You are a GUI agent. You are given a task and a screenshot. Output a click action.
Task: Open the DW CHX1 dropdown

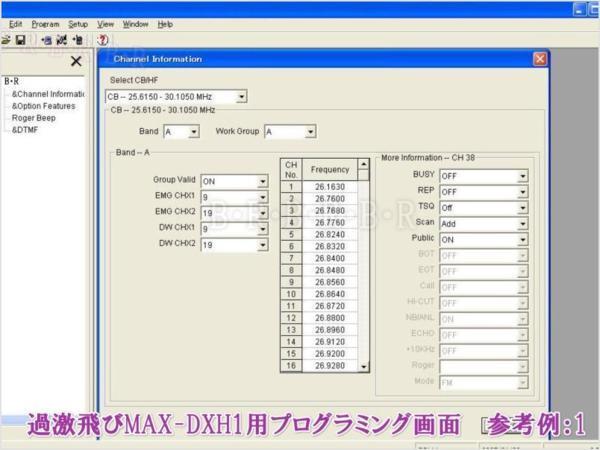262,229
